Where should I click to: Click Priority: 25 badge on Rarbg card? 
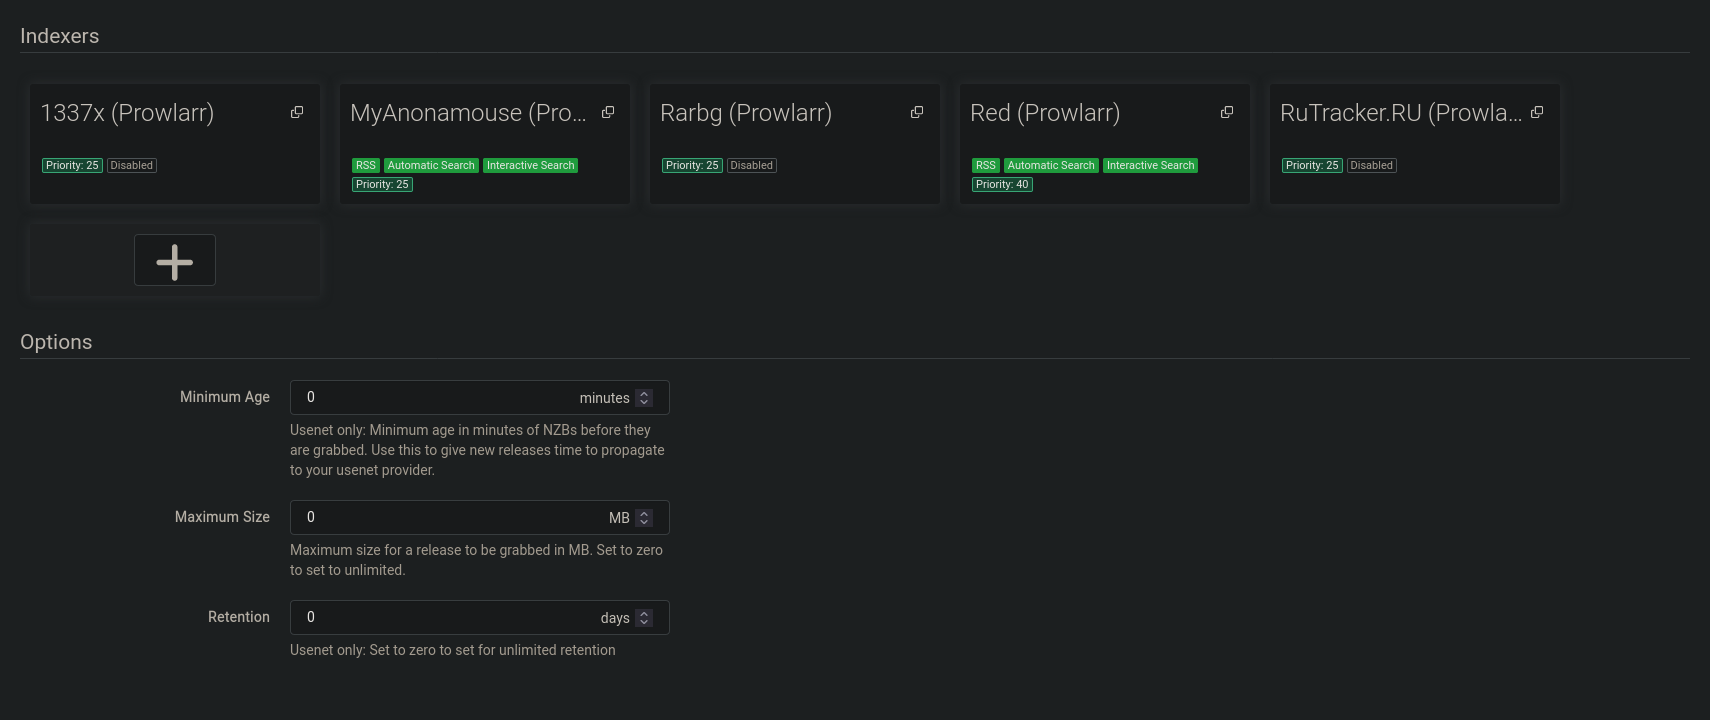[692, 165]
